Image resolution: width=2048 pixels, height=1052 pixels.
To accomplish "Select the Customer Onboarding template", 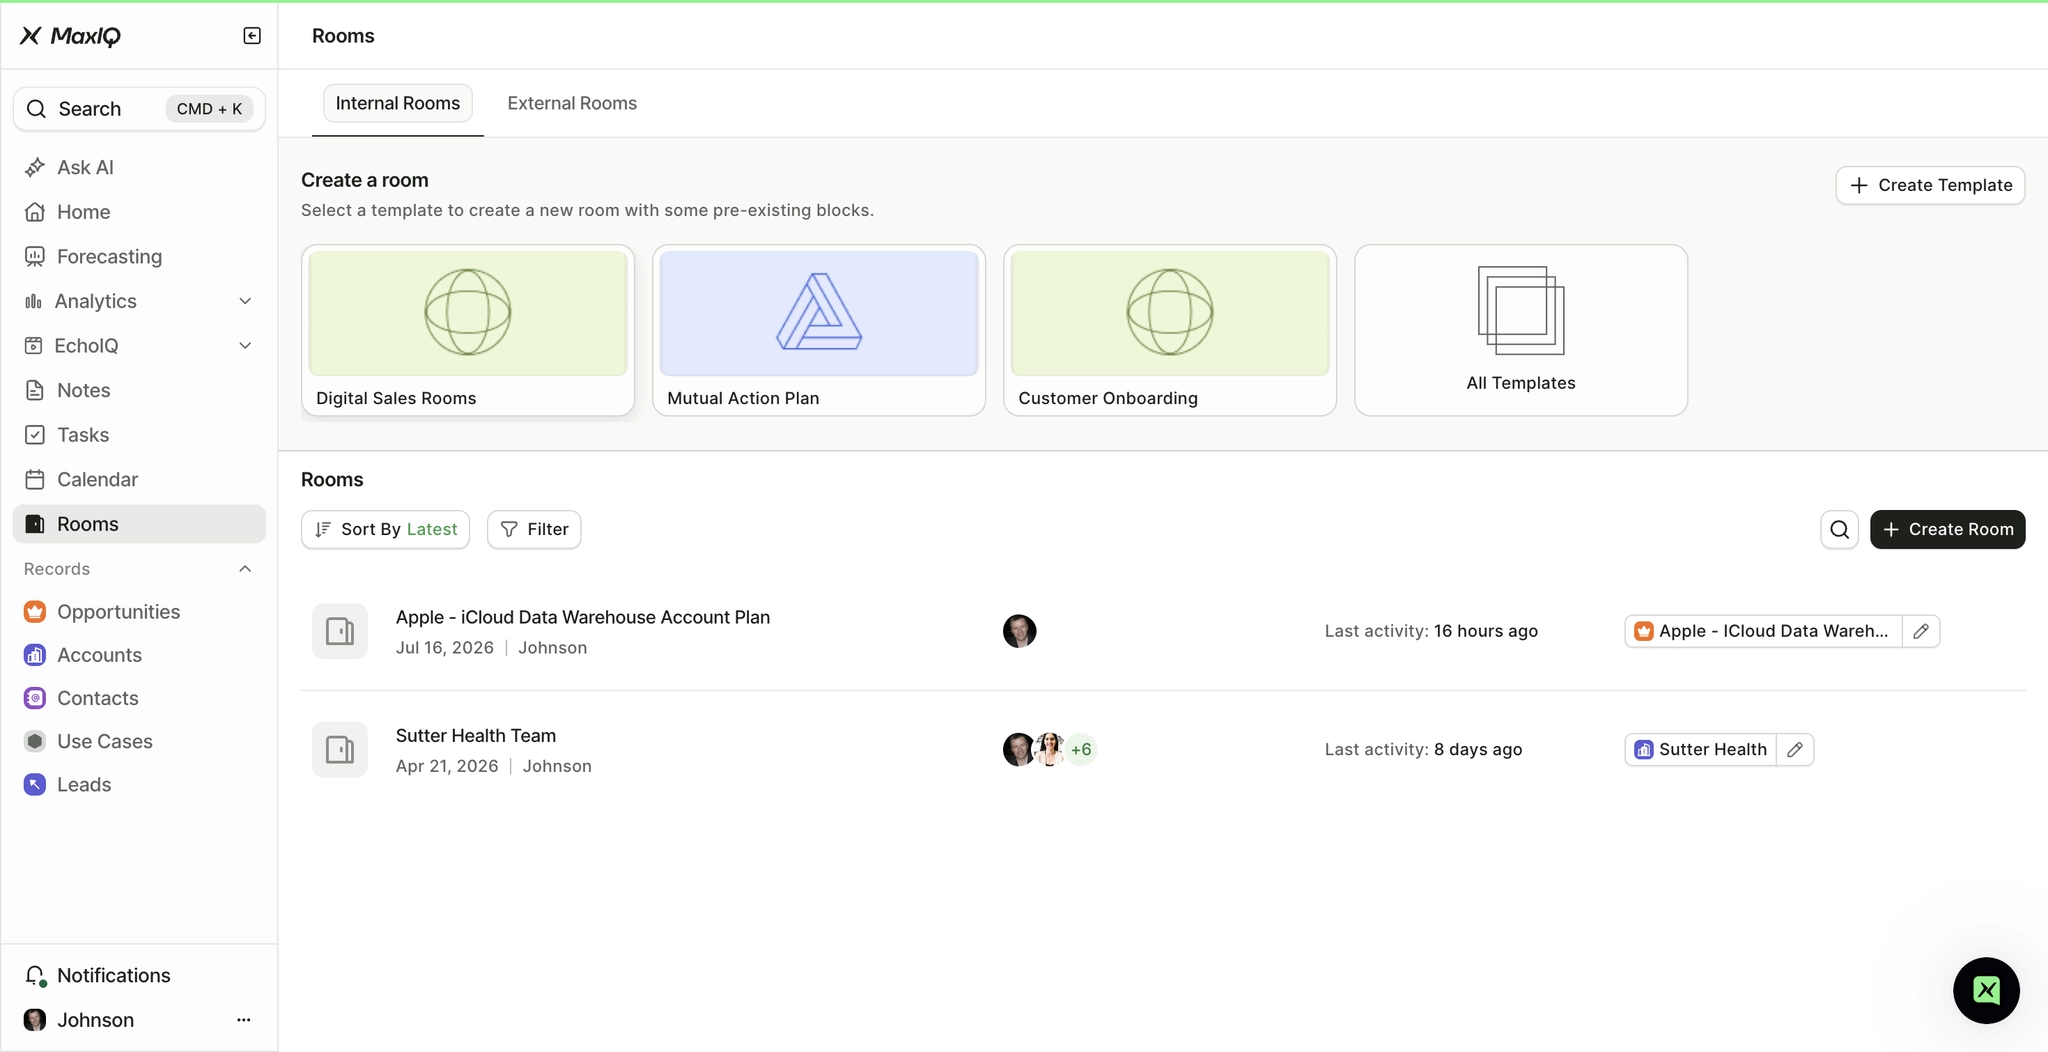I will [x=1170, y=330].
